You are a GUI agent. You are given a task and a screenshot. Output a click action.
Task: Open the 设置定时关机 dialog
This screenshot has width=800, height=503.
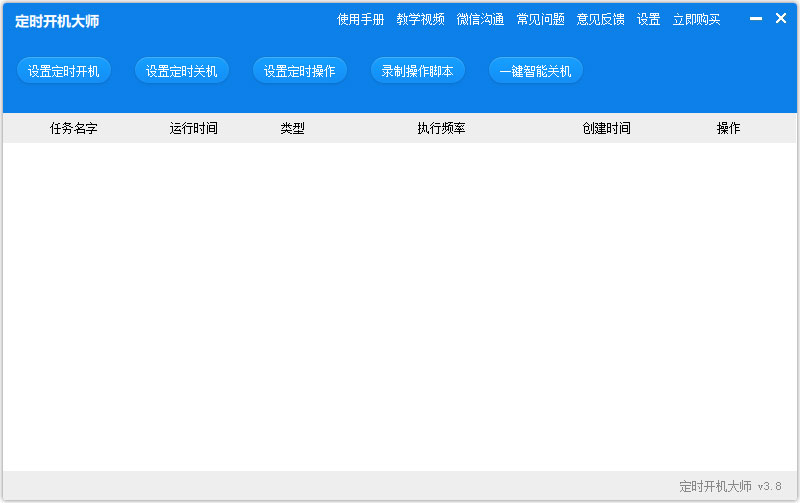click(182, 71)
